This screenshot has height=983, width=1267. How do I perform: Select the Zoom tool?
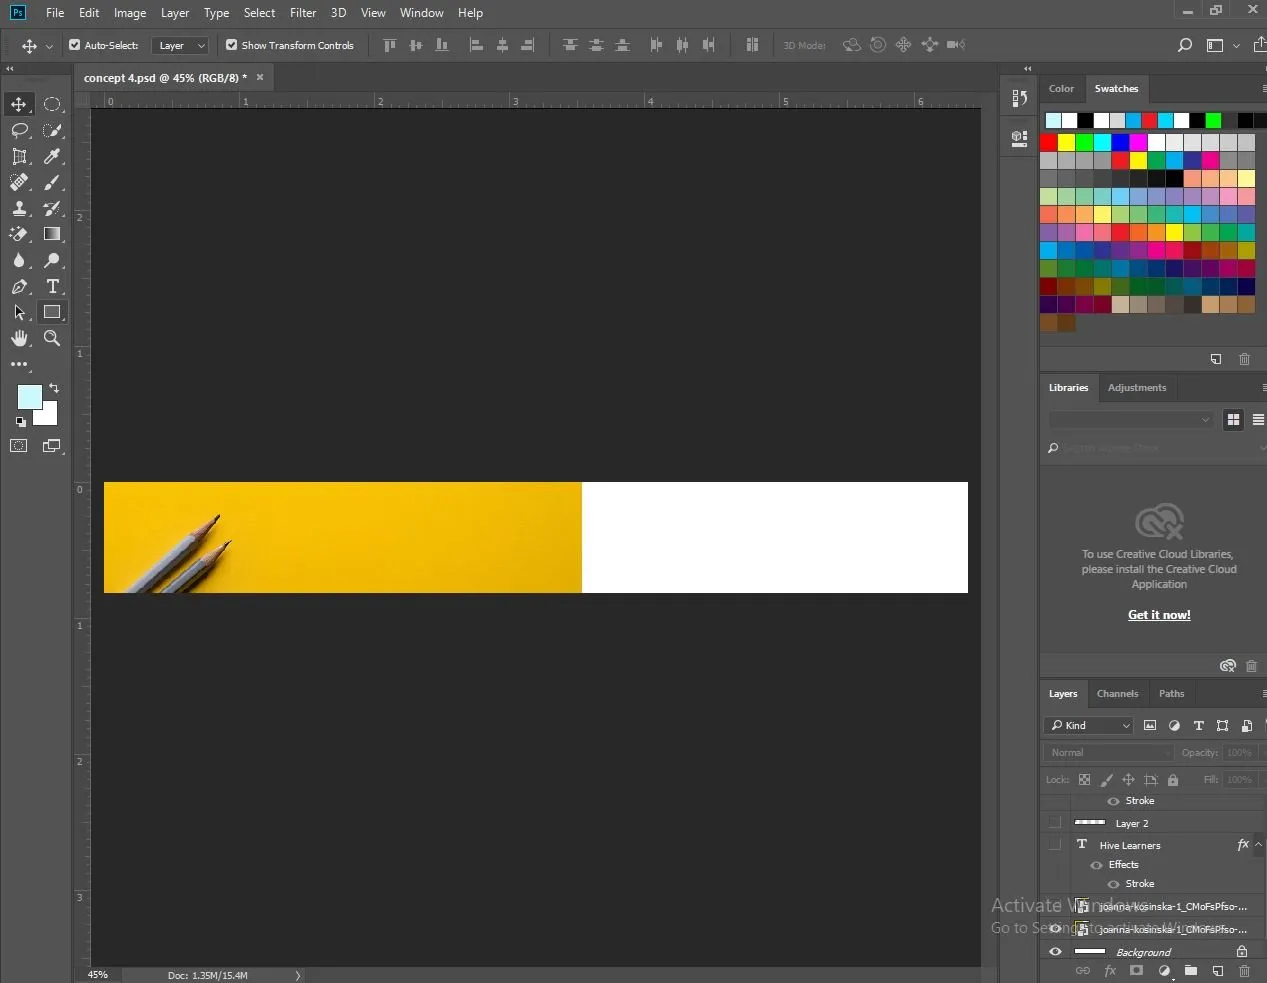[52, 339]
